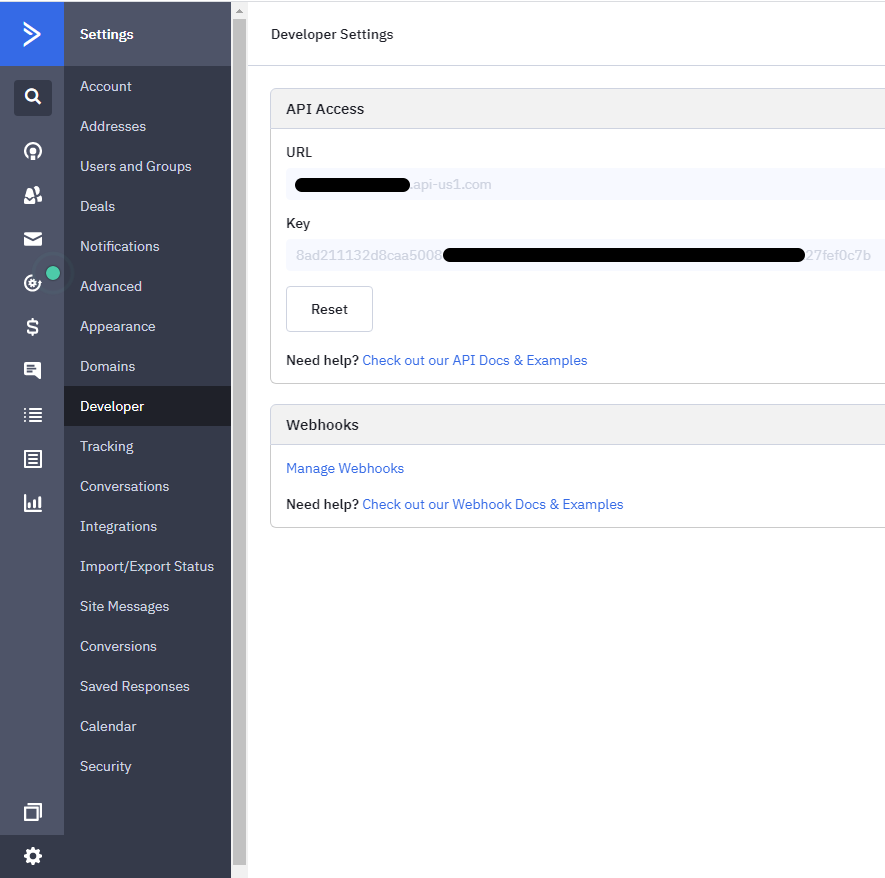Image resolution: width=885 pixels, height=878 pixels.
Task: Open the Security settings page
Action: pyautogui.click(x=106, y=766)
